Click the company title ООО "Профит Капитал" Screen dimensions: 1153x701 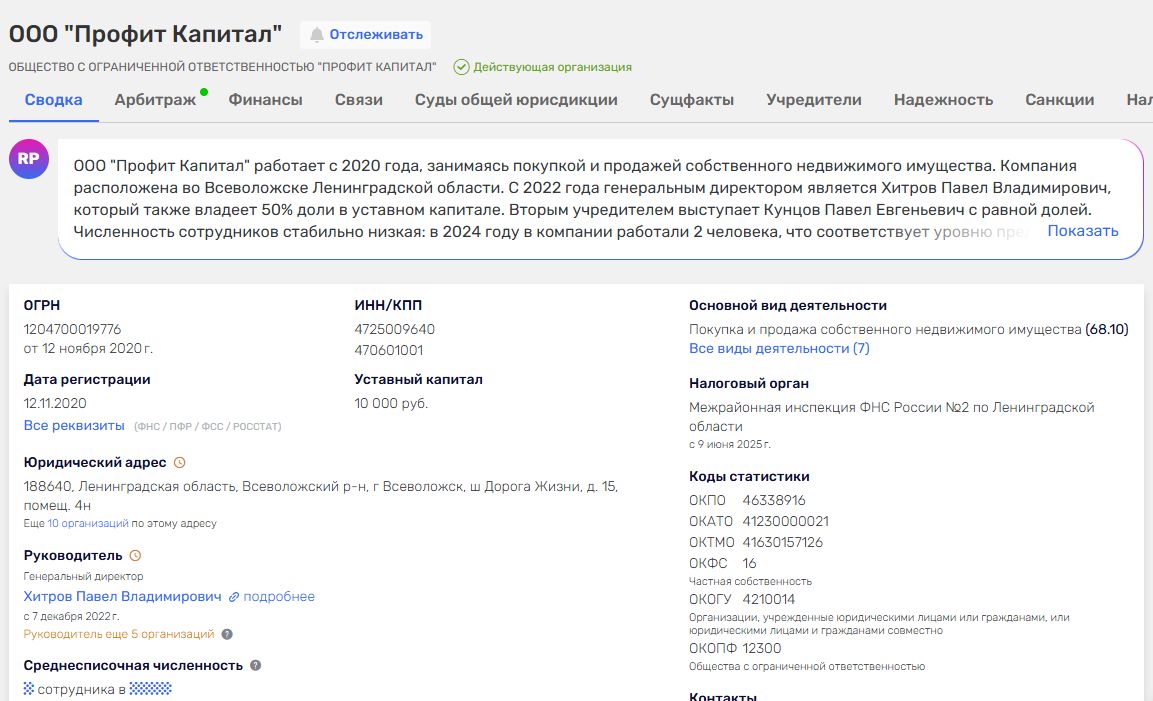click(x=146, y=34)
